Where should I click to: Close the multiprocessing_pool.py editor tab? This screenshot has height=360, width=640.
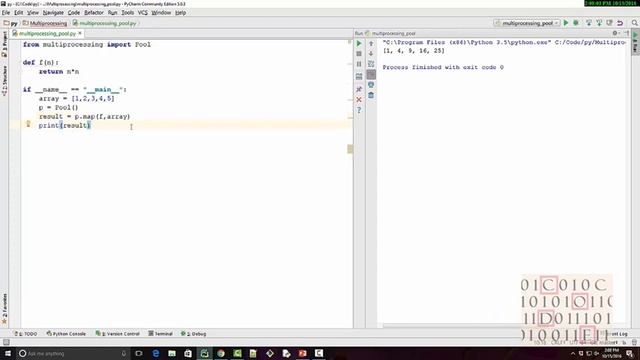(x=80, y=33)
